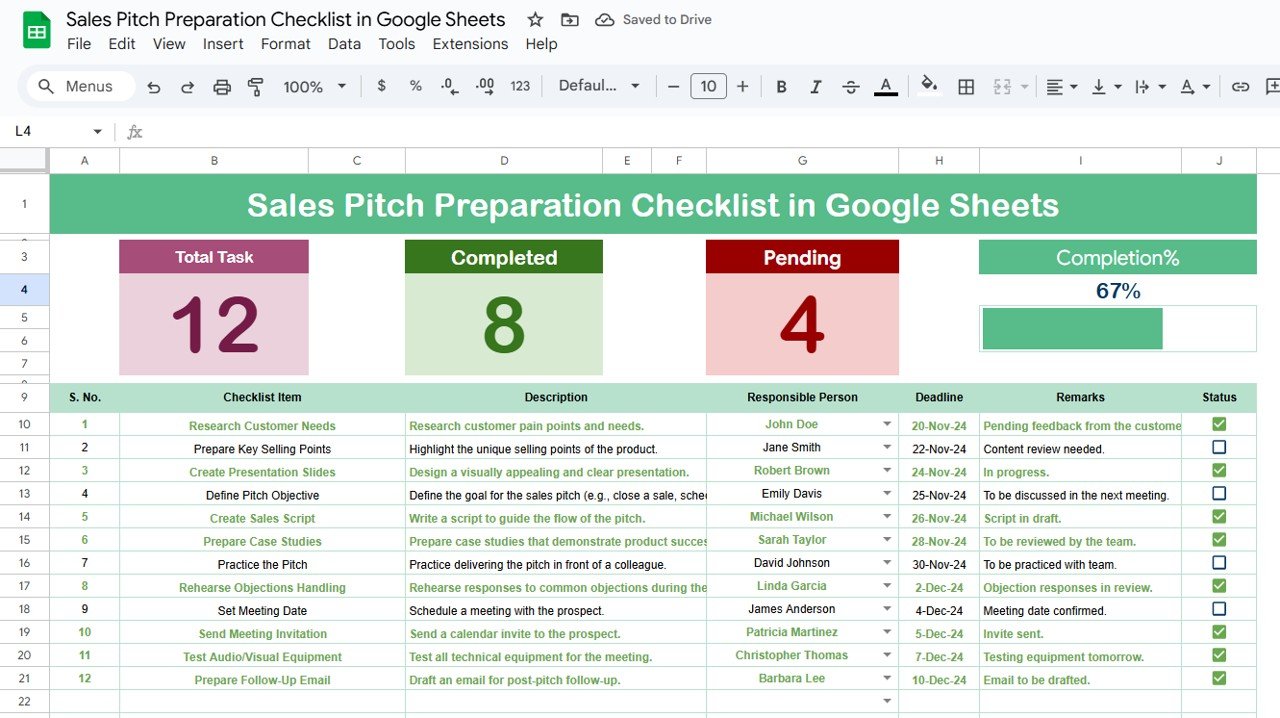Open the zoom 100% dropdown
This screenshot has width=1280, height=718.
tap(314, 87)
